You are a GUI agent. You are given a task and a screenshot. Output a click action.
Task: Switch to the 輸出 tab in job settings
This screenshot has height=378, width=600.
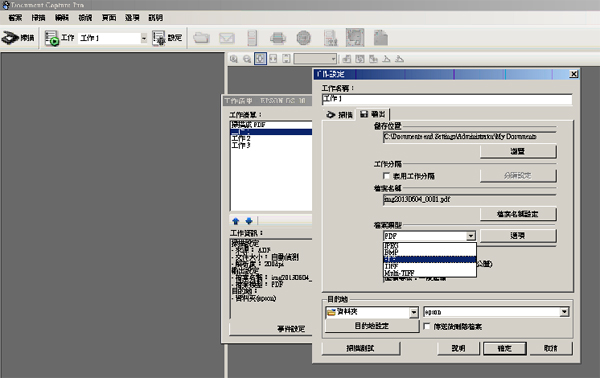[x=373, y=114]
